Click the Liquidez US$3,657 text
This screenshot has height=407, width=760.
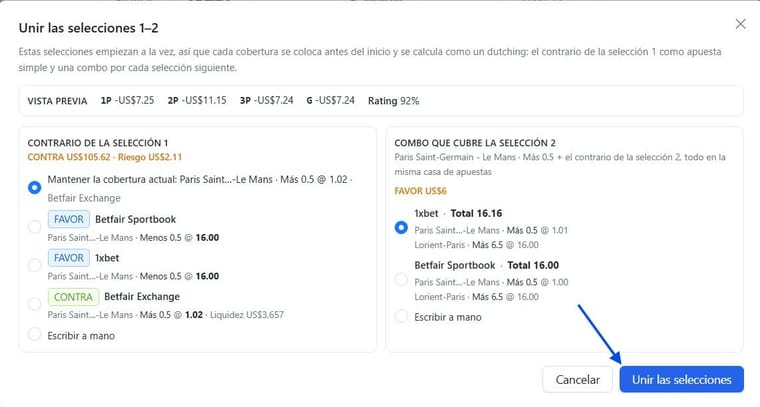pyautogui.click(x=247, y=315)
